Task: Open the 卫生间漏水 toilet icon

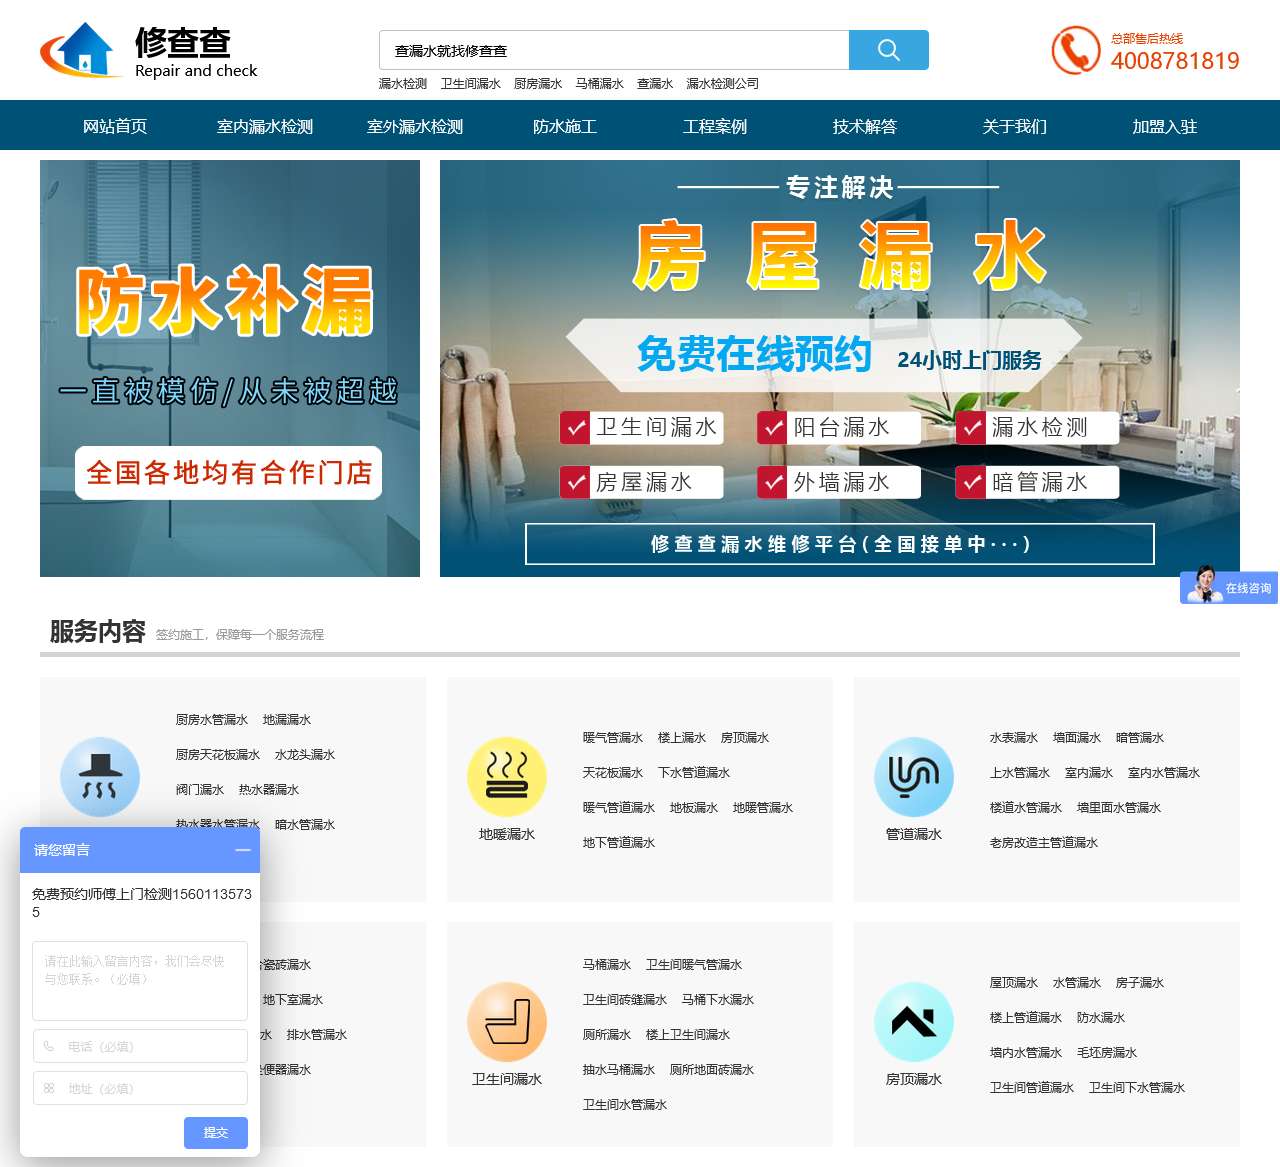Action: (x=507, y=1022)
